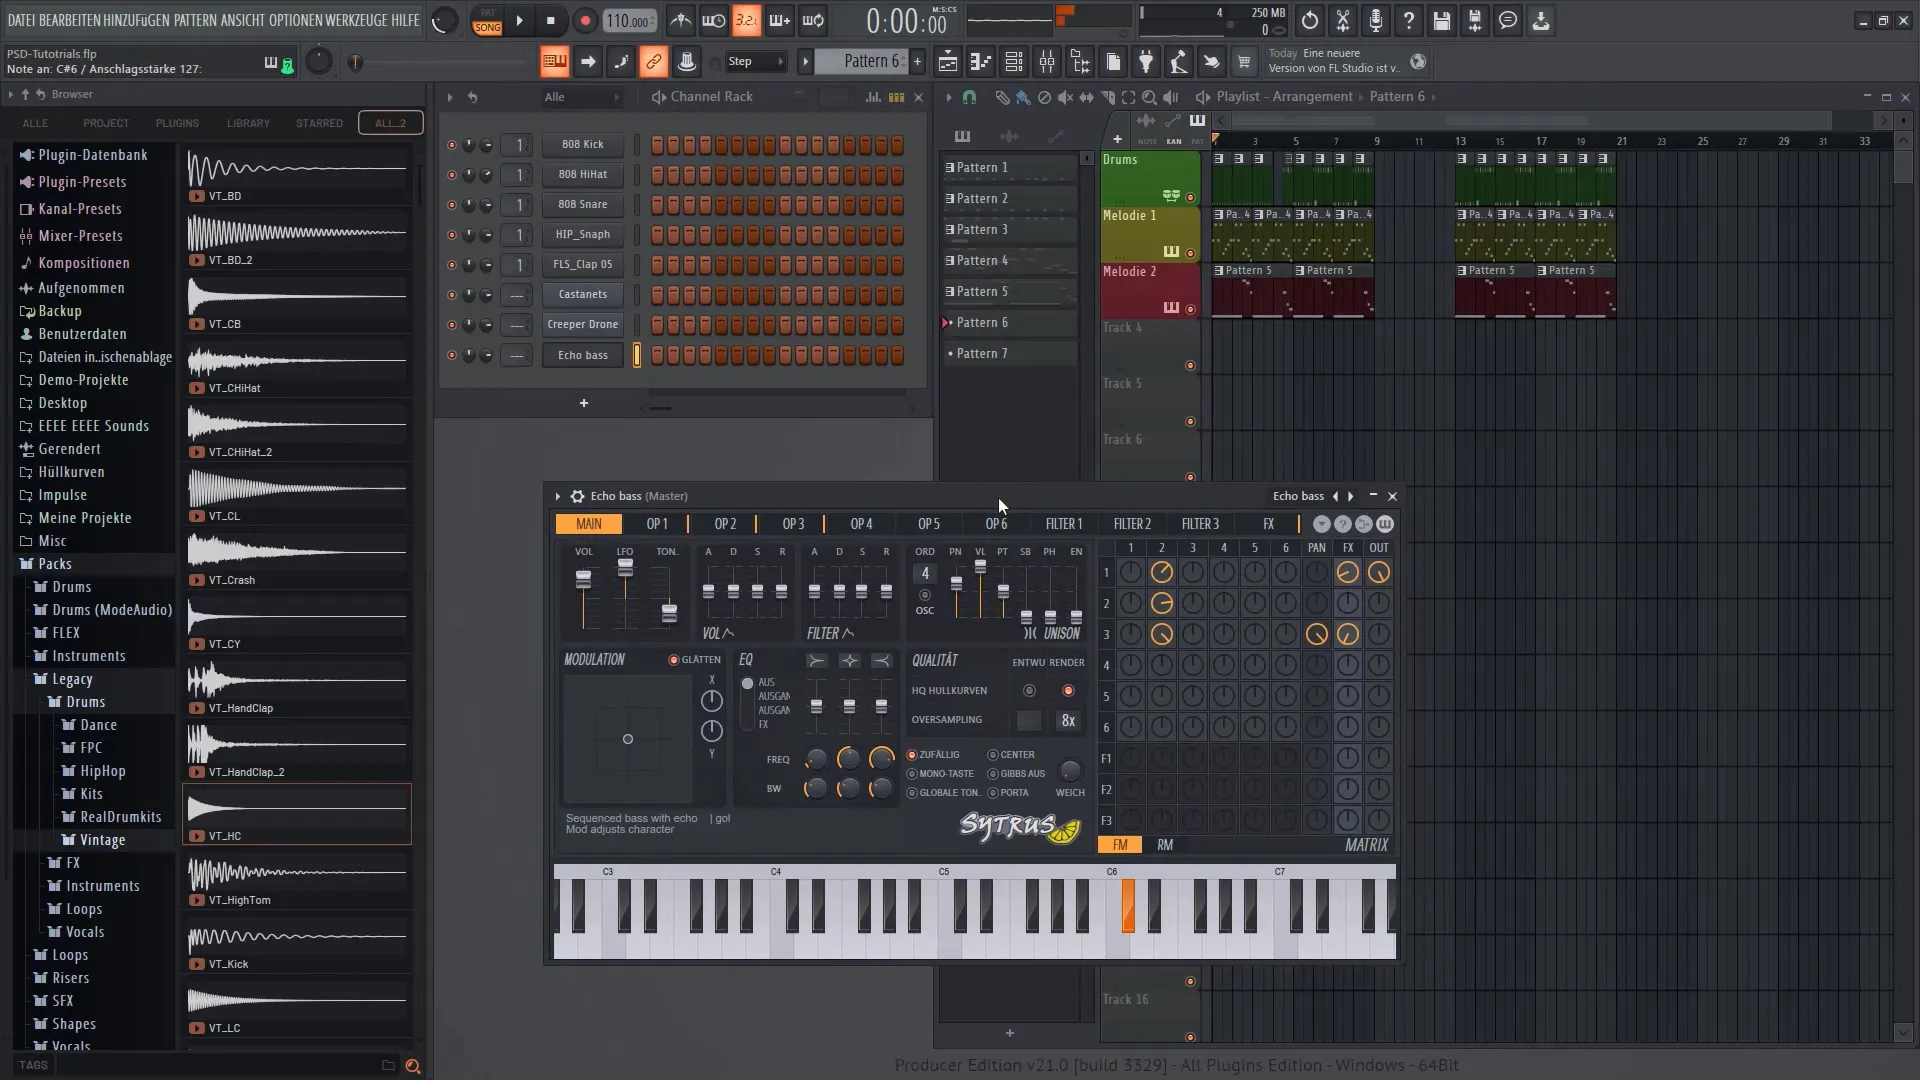The width and height of the screenshot is (1920, 1080).
Task: Open the Channel Rack view icon
Action: click(1014, 62)
